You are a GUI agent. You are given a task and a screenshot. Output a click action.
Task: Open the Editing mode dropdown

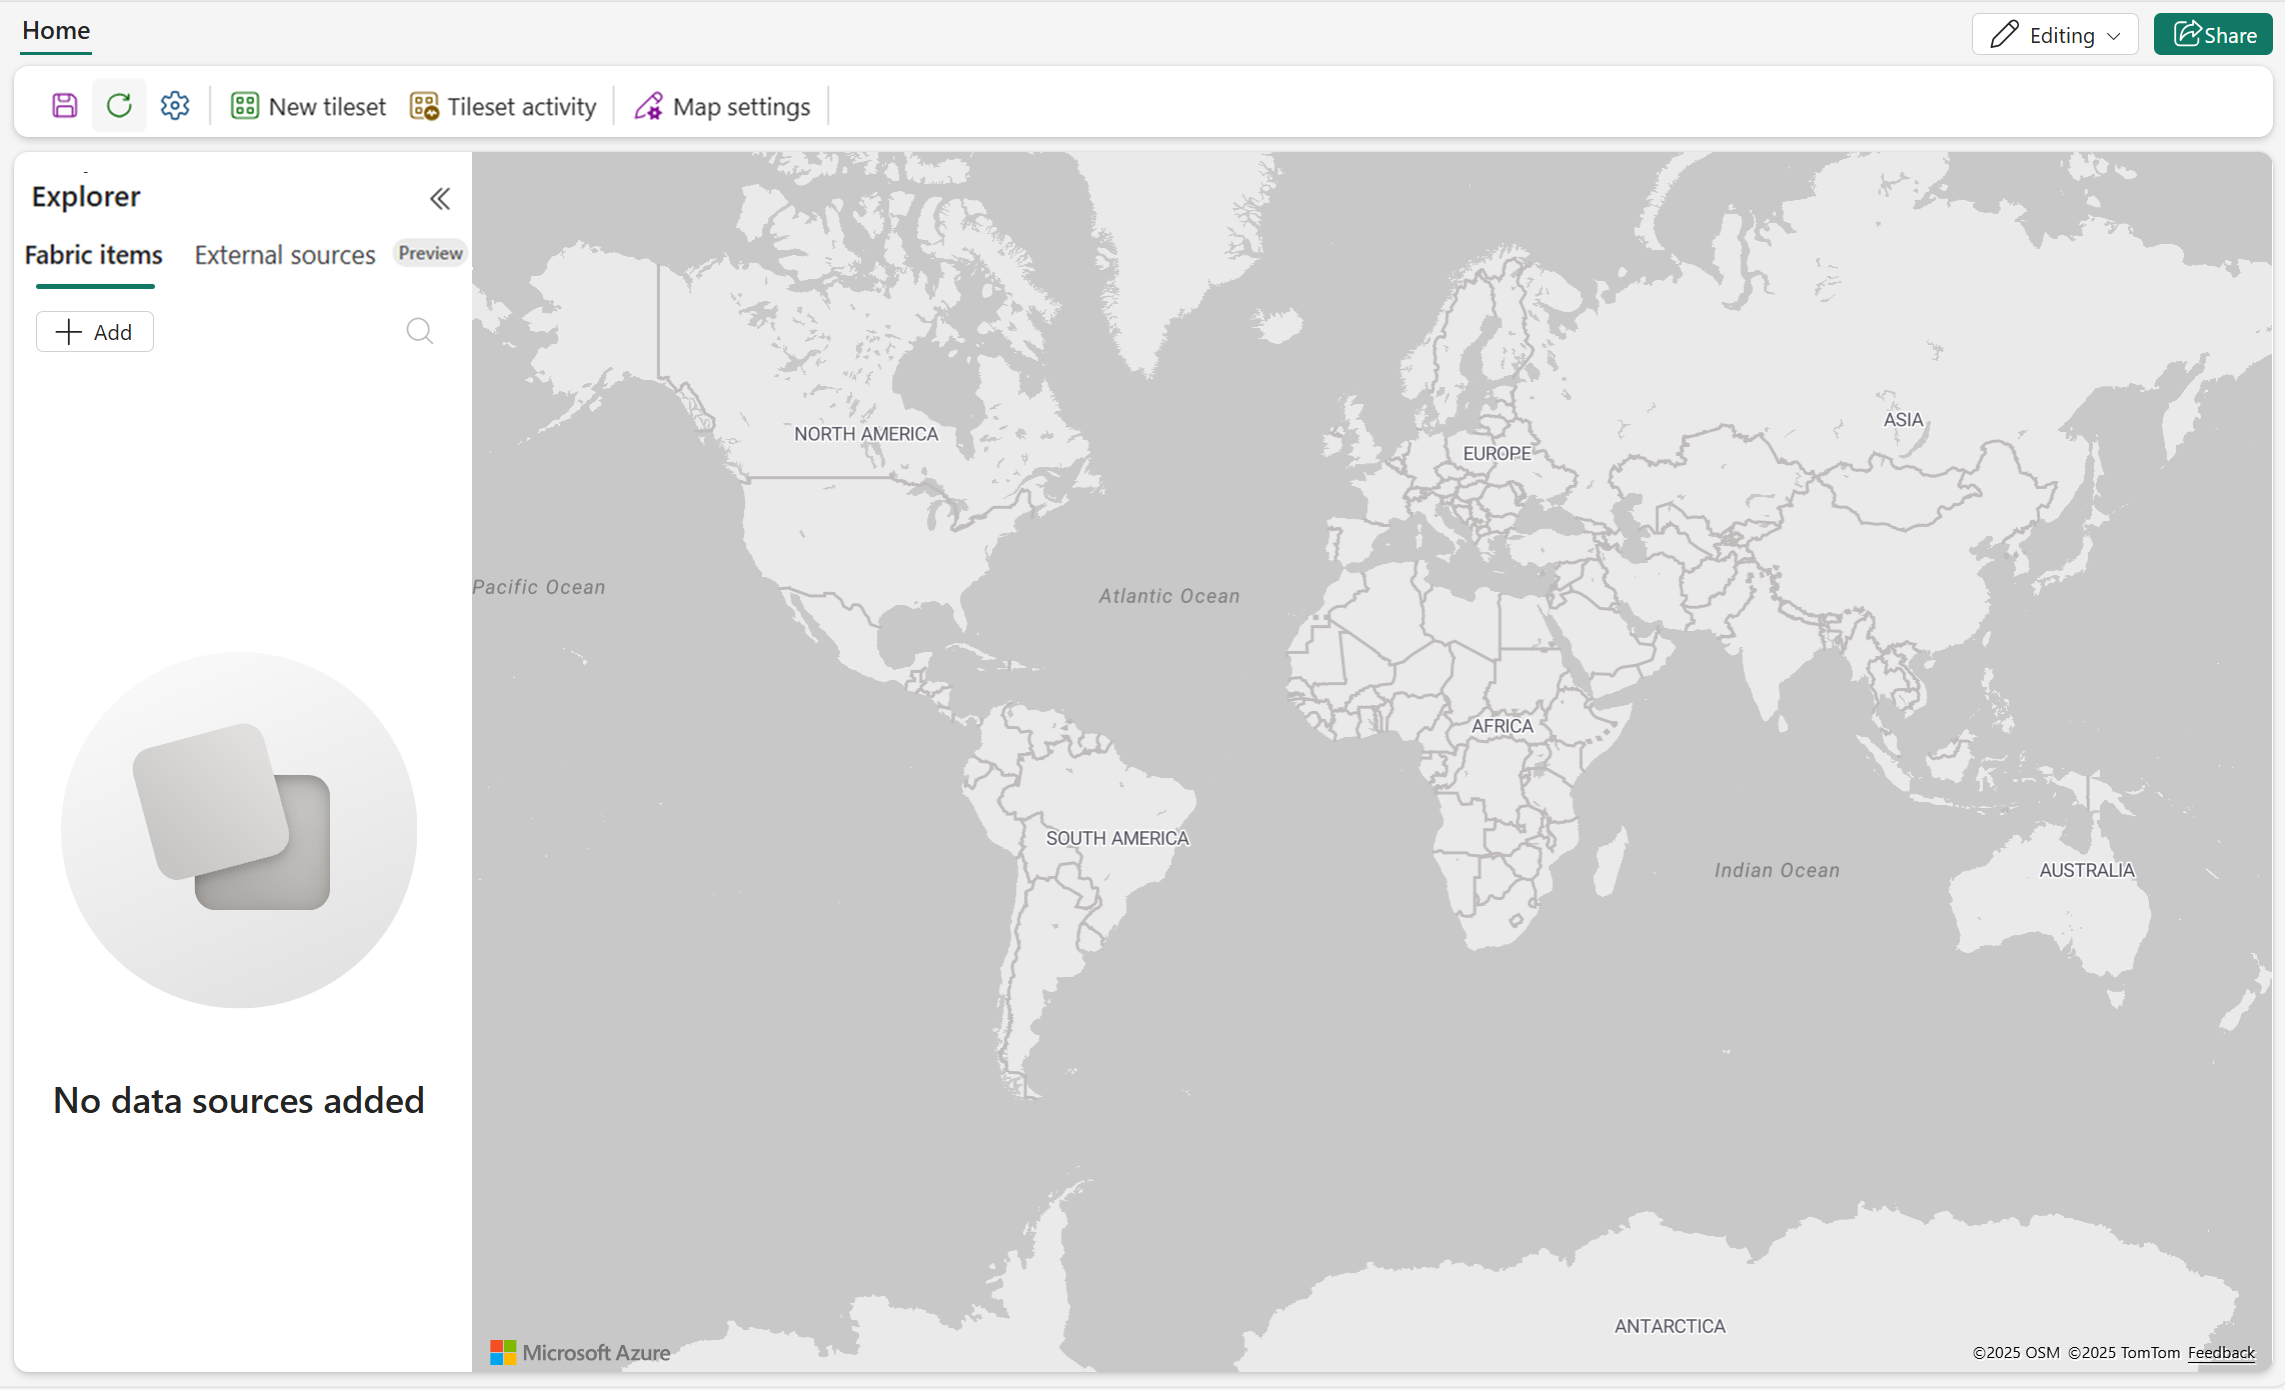coord(2055,33)
